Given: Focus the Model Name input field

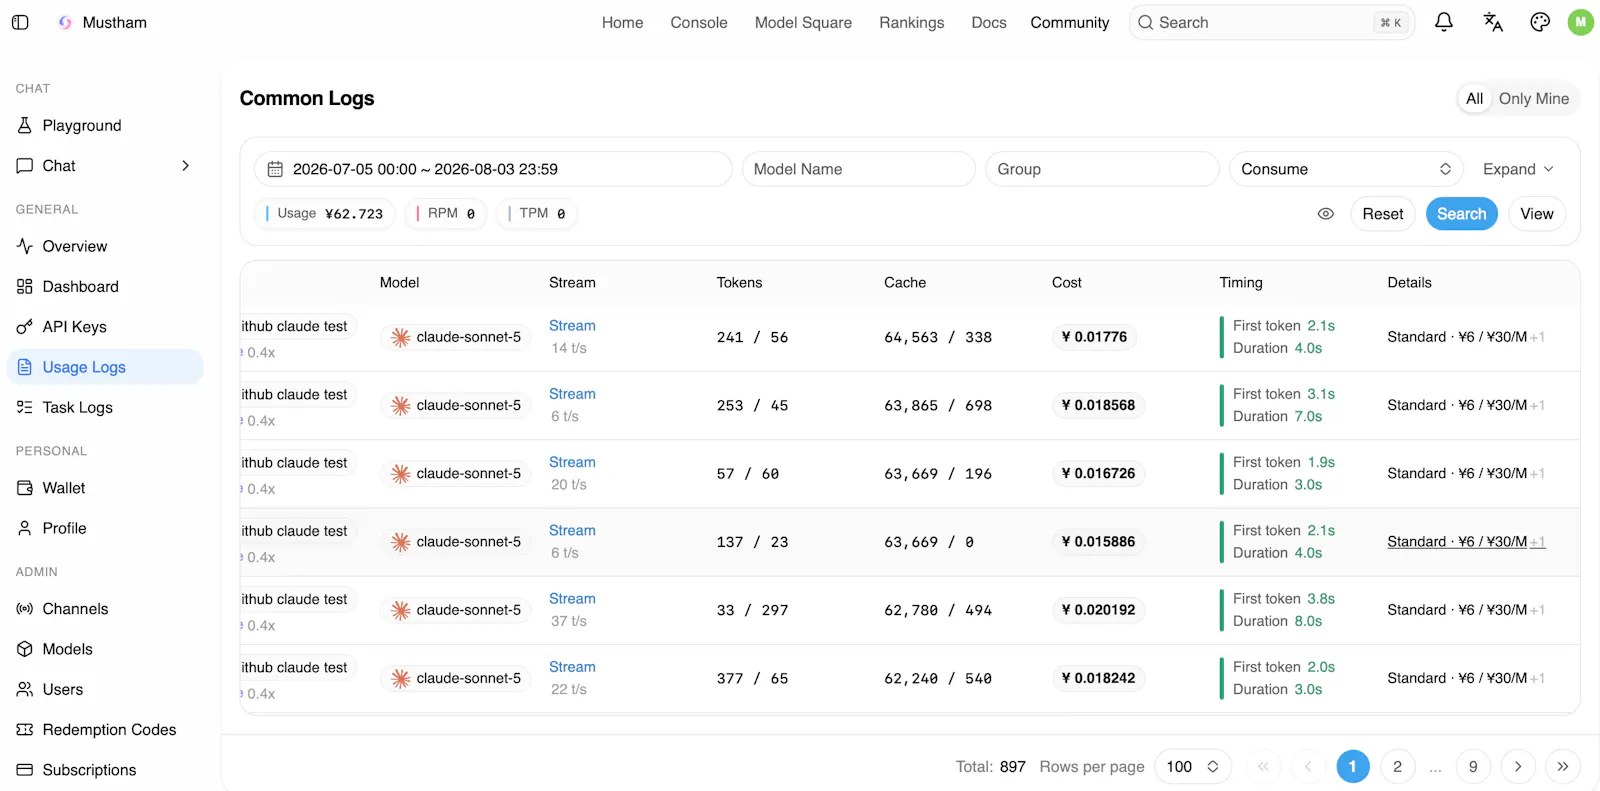Looking at the screenshot, I should [x=859, y=169].
